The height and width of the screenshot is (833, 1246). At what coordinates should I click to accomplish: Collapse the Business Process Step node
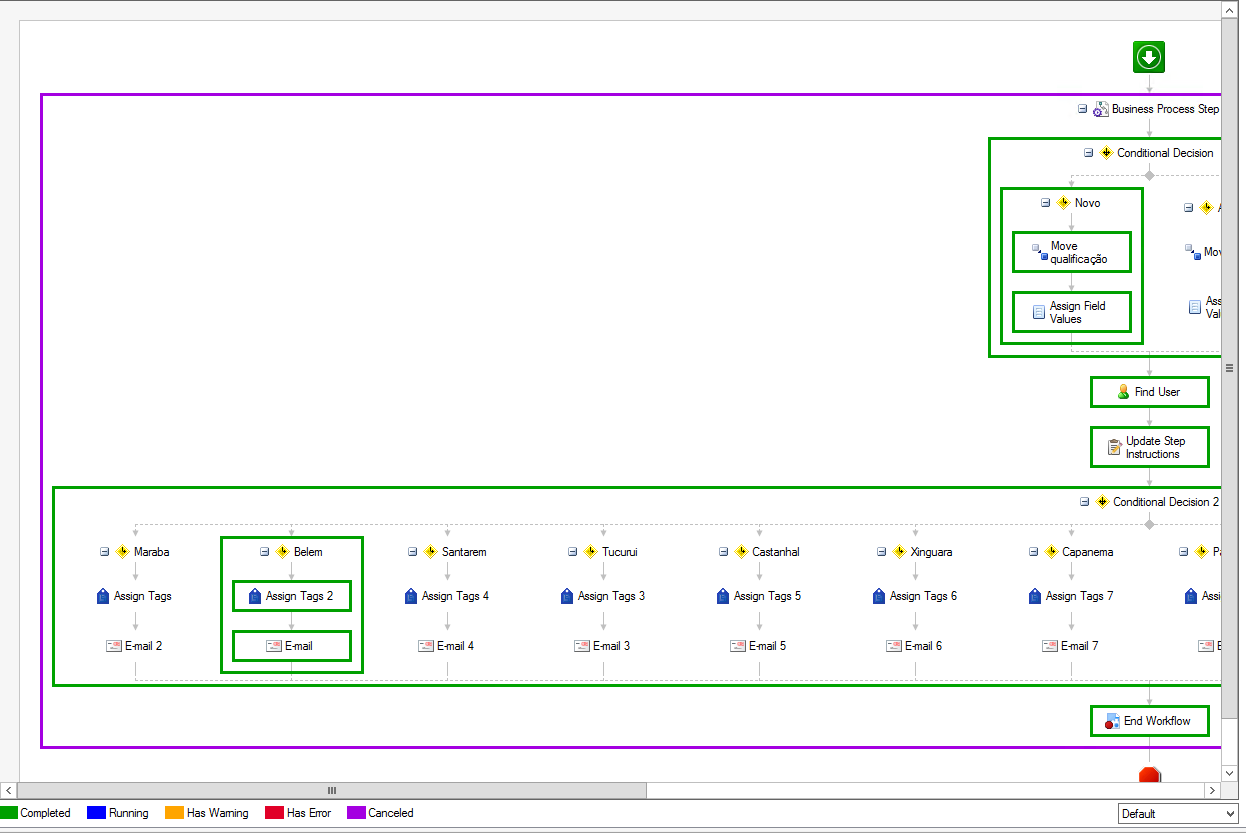coord(1082,109)
